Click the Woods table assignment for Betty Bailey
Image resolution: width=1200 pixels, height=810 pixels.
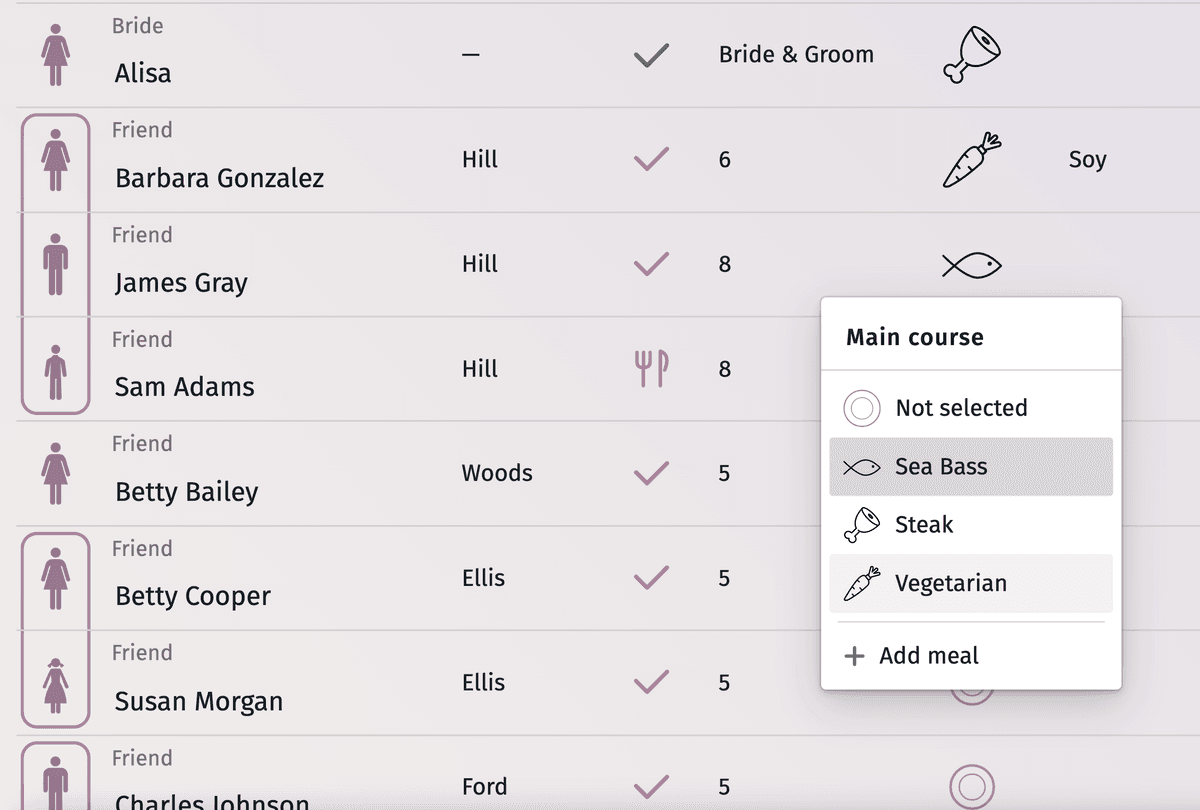pyautogui.click(x=496, y=473)
